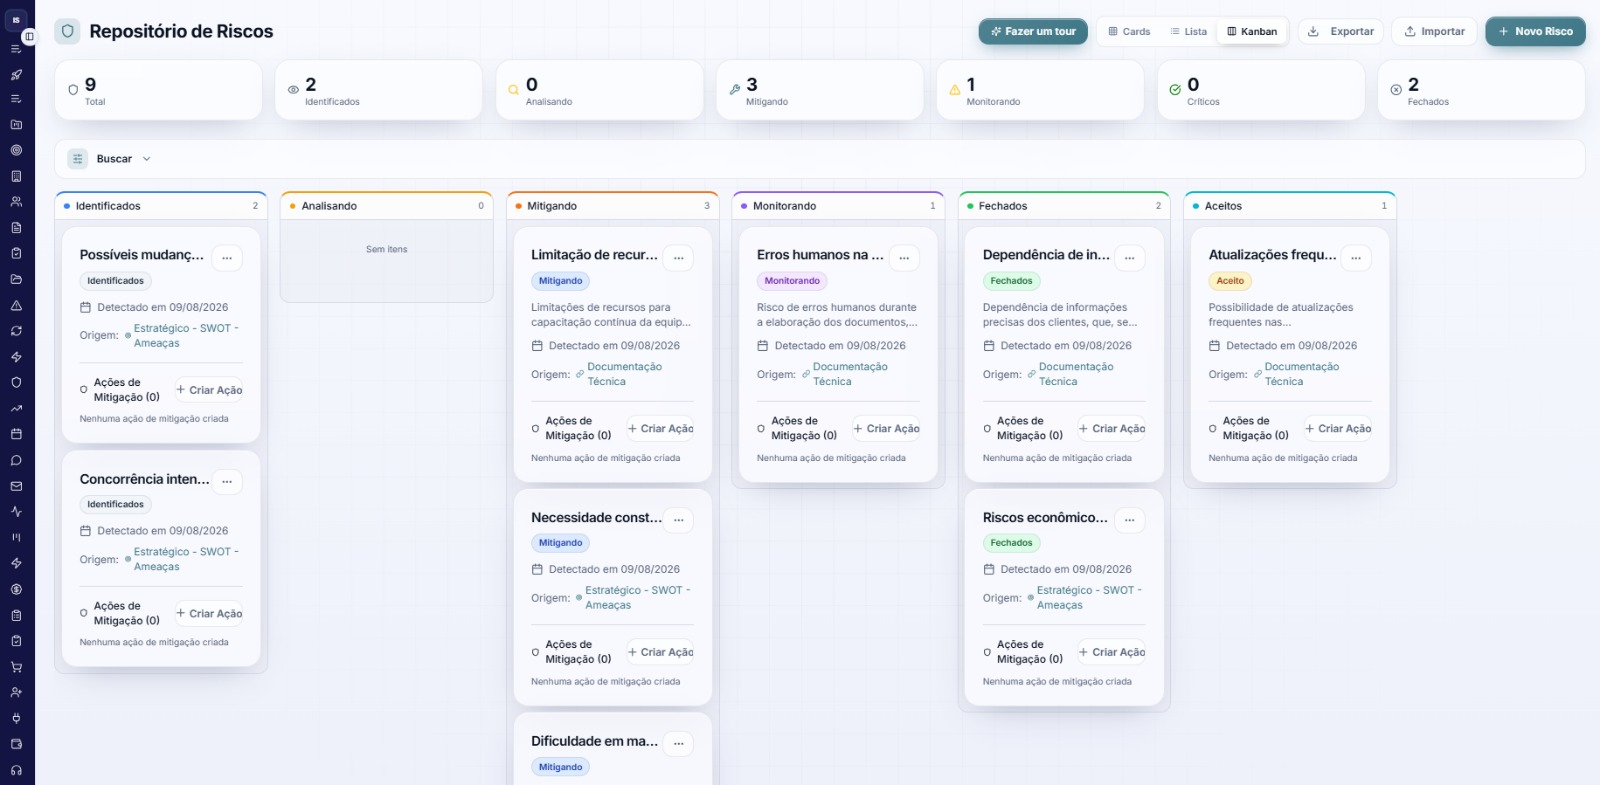This screenshot has height=785, width=1600.
Task: Open the mail envelope sidebar icon
Action: pyautogui.click(x=16, y=486)
